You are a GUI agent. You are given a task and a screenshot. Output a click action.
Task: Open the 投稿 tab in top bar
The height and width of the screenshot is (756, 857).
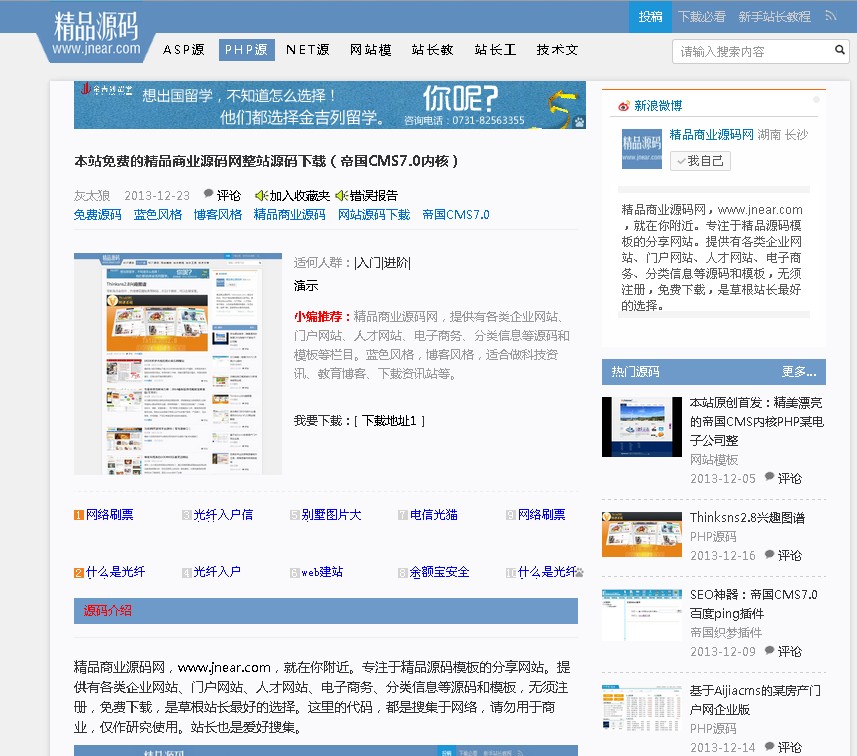pos(650,16)
